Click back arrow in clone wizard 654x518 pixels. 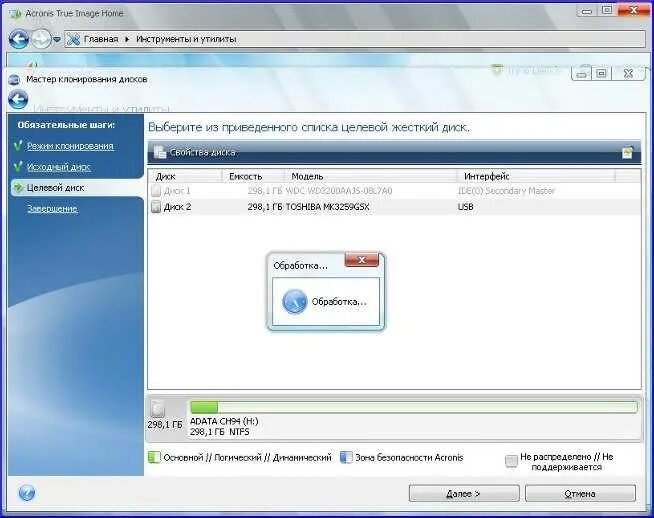[x=18, y=100]
